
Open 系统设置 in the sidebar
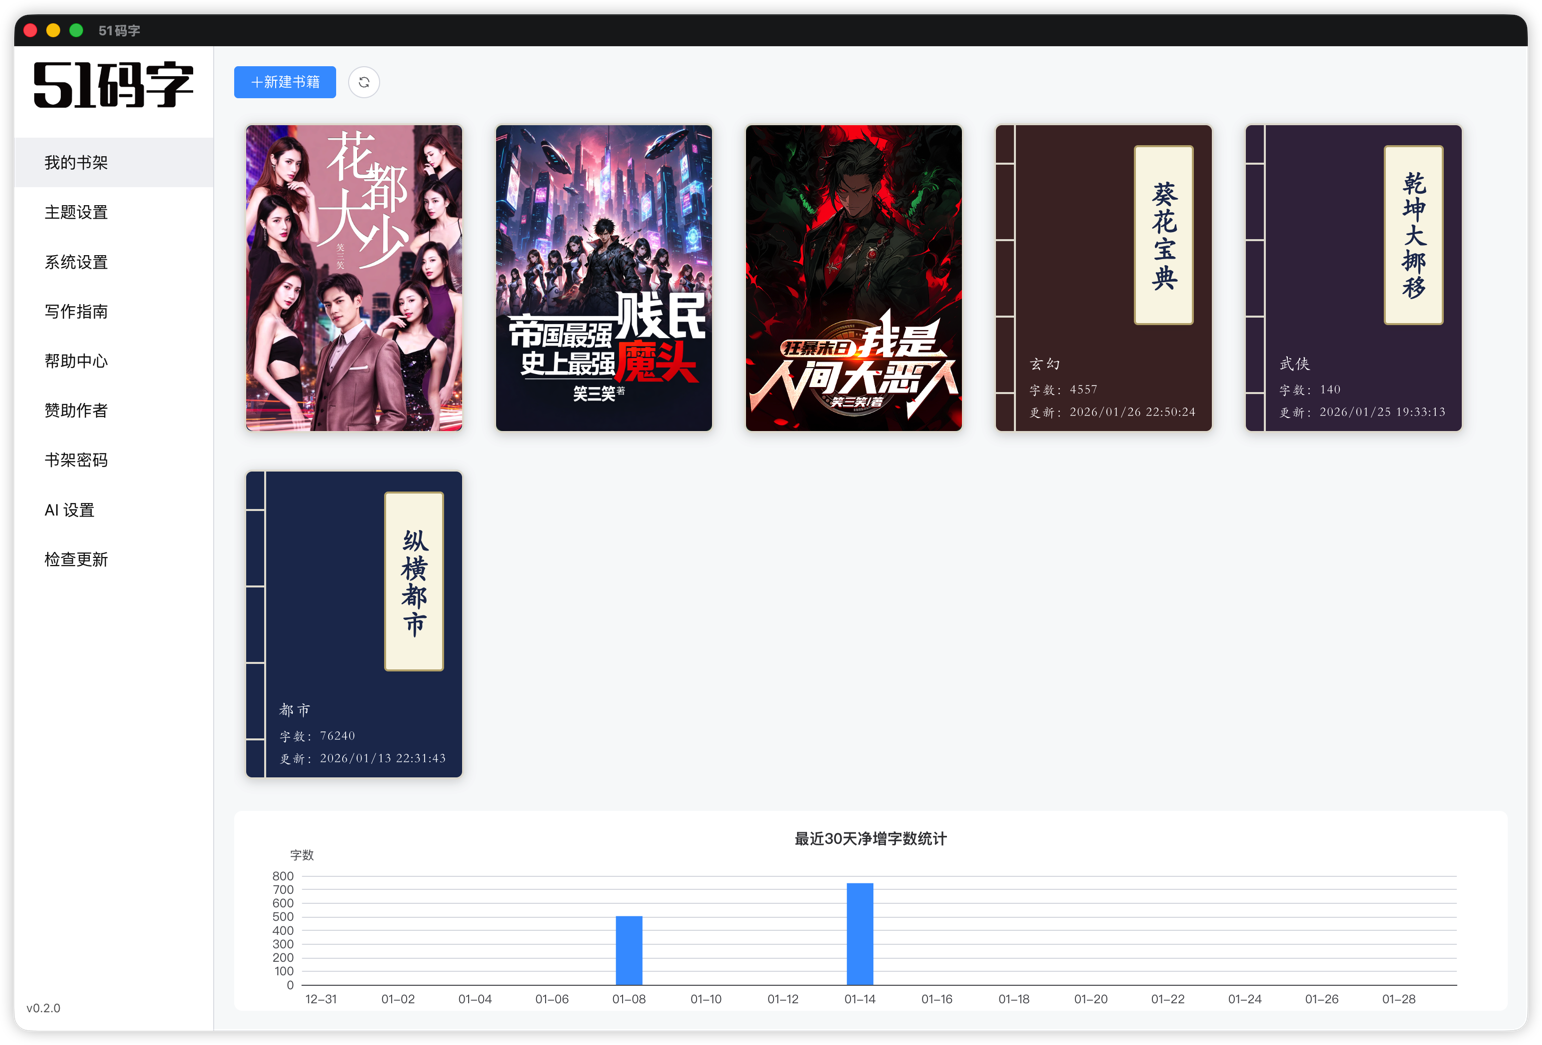pyautogui.click(x=75, y=262)
